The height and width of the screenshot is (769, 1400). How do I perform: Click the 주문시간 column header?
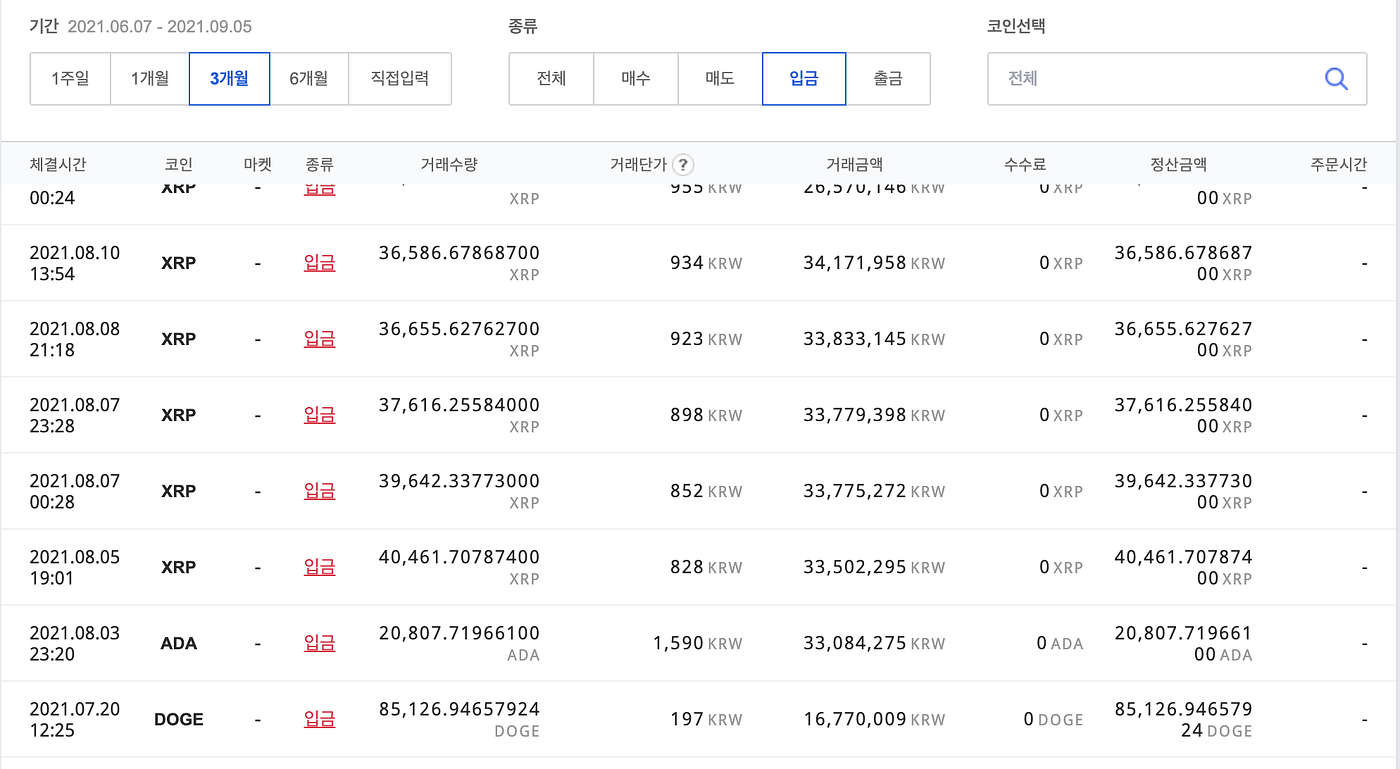point(1339,165)
